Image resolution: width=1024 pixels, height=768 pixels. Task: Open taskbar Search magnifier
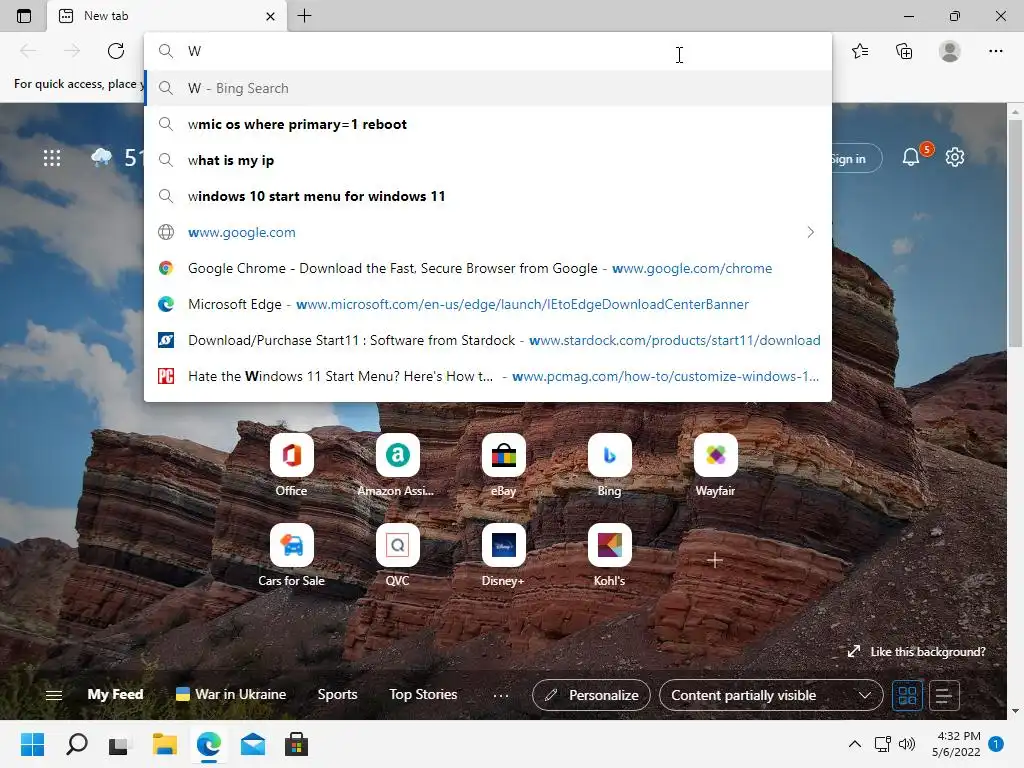tap(76, 744)
